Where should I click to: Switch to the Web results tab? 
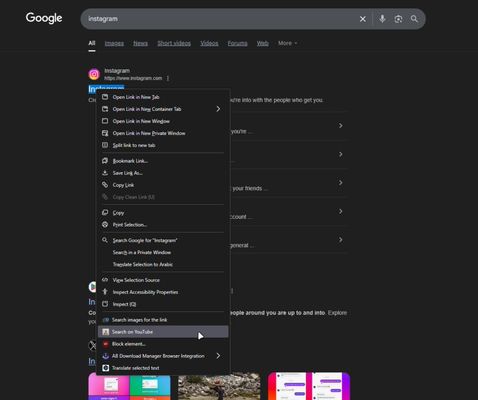263,43
